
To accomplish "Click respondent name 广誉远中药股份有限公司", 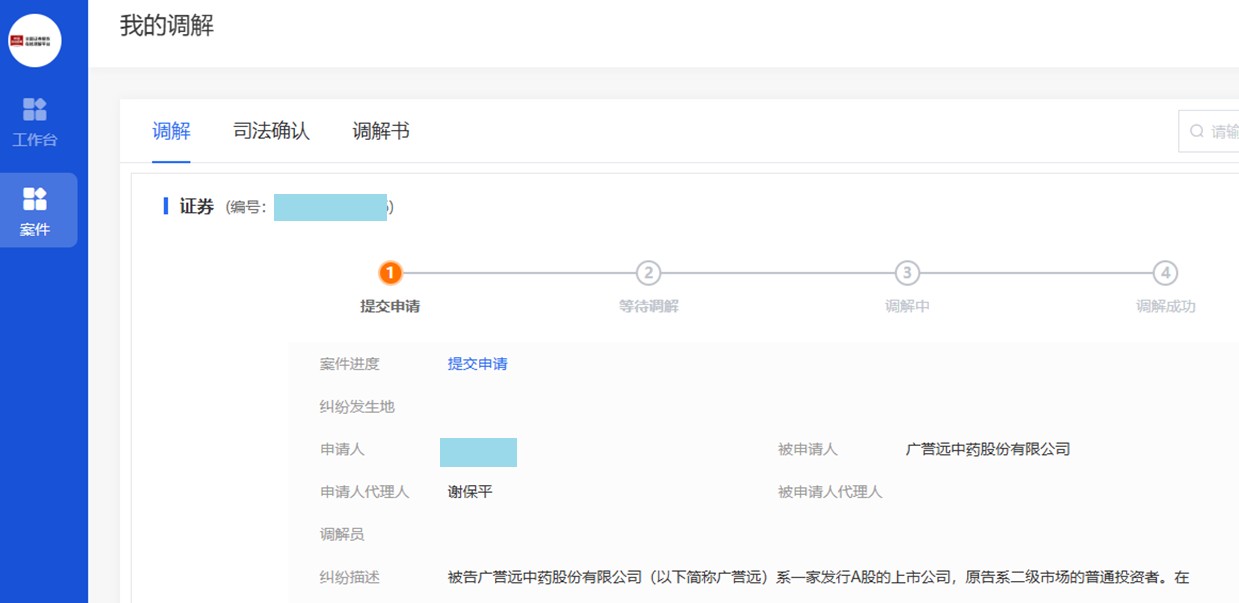I will [987, 449].
